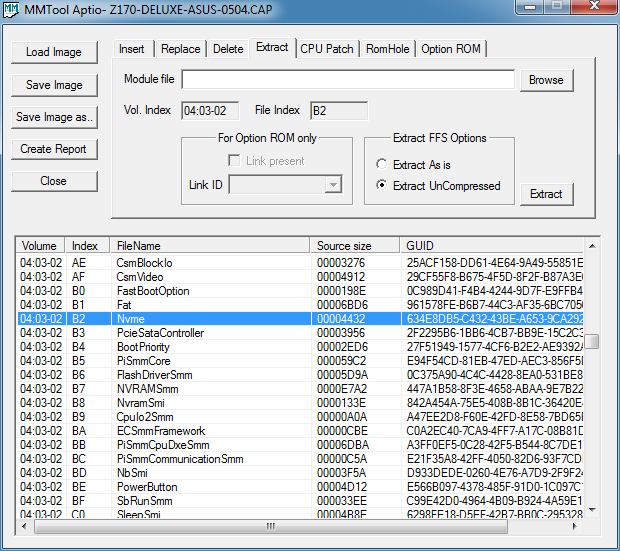Viewport: 620px width, 551px height.
Task: Select the NbSmi module row
Action: 301,473
